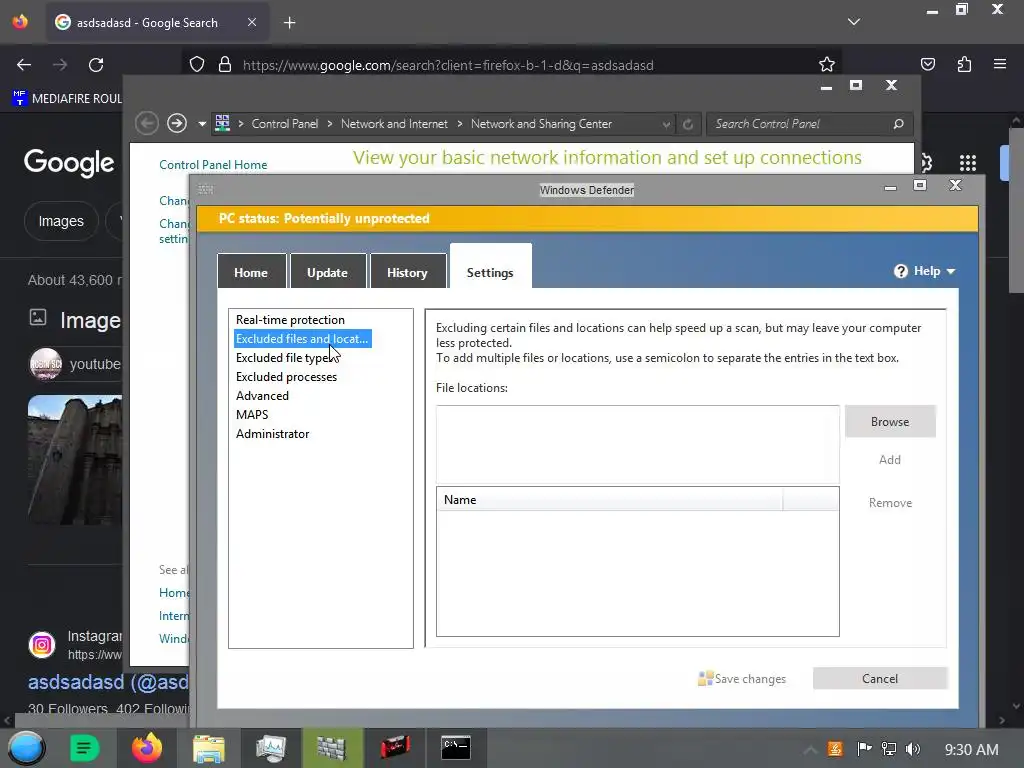Open recent locations dropdown in Control Panel
1024x768 pixels.
(202, 123)
